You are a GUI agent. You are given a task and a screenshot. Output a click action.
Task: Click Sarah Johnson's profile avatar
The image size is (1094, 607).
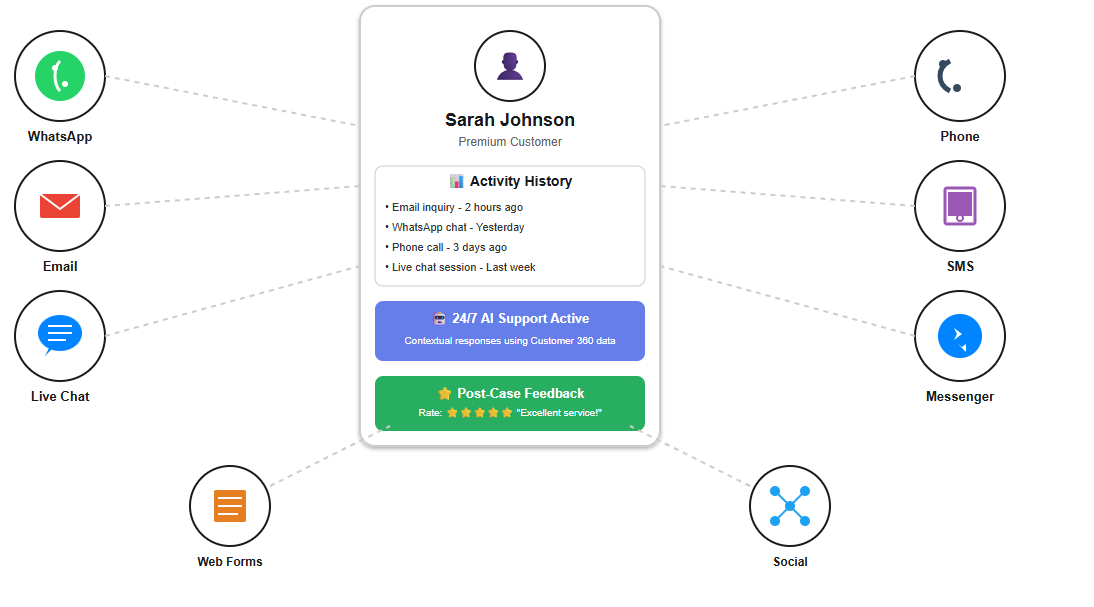point(510,66)
